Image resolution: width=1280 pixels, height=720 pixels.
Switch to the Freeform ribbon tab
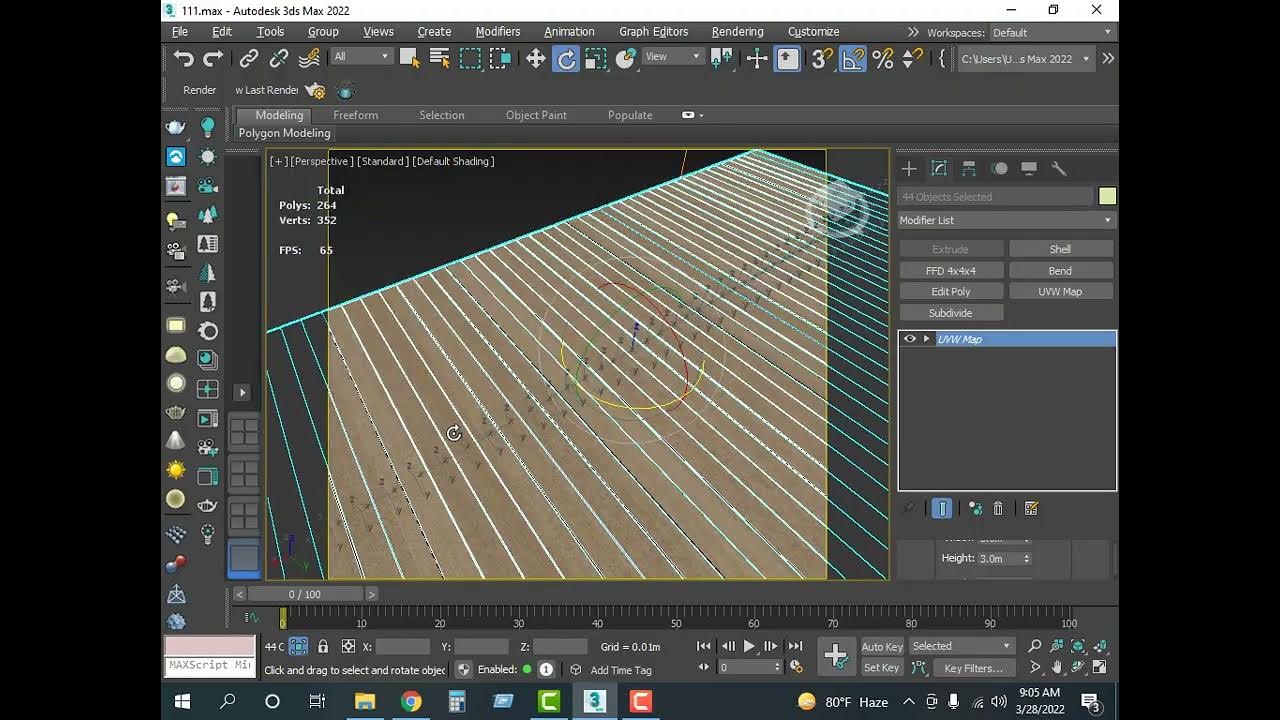[x=355, y=115]
